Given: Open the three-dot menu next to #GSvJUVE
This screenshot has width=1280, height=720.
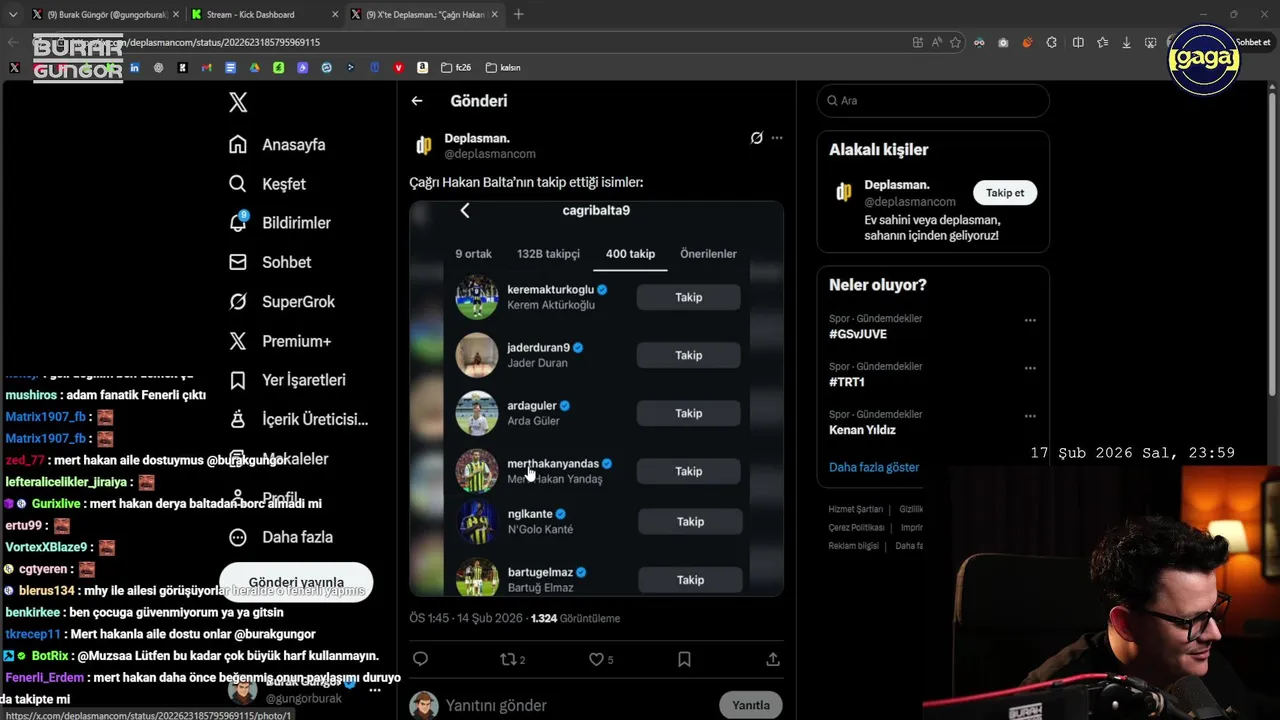Looking at the screenshot, I should click(1030, 321).
